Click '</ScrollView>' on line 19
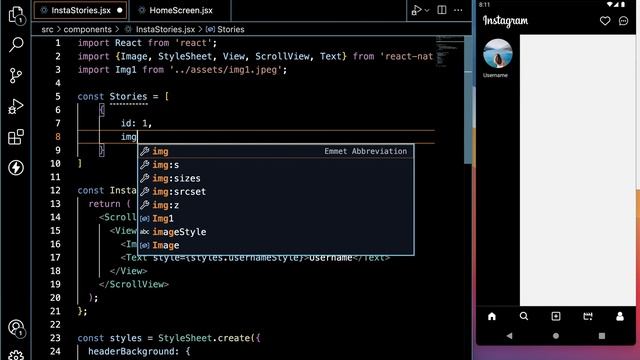 134,284
